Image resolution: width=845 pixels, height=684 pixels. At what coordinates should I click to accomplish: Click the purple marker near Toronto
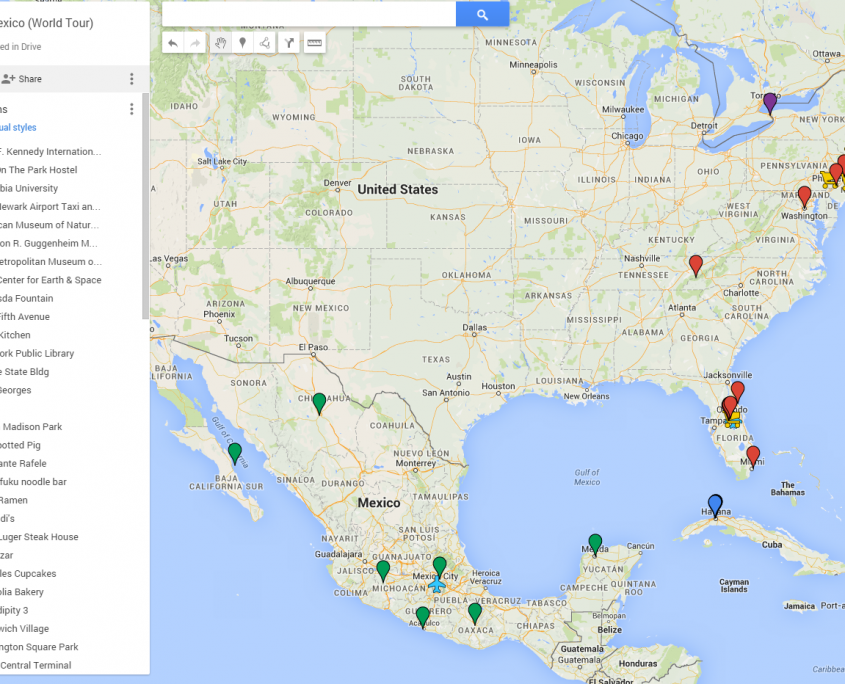coord(770,101)
